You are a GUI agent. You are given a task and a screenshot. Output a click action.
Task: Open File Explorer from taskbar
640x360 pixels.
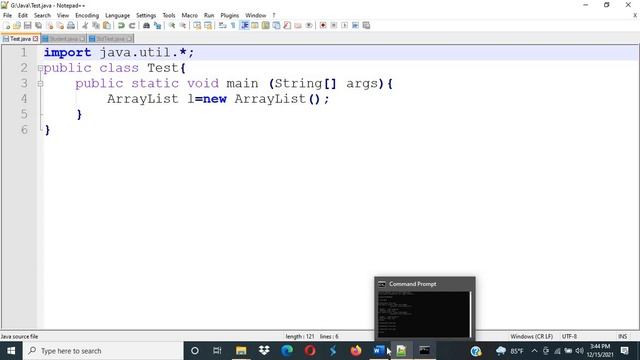click(241, 351)
